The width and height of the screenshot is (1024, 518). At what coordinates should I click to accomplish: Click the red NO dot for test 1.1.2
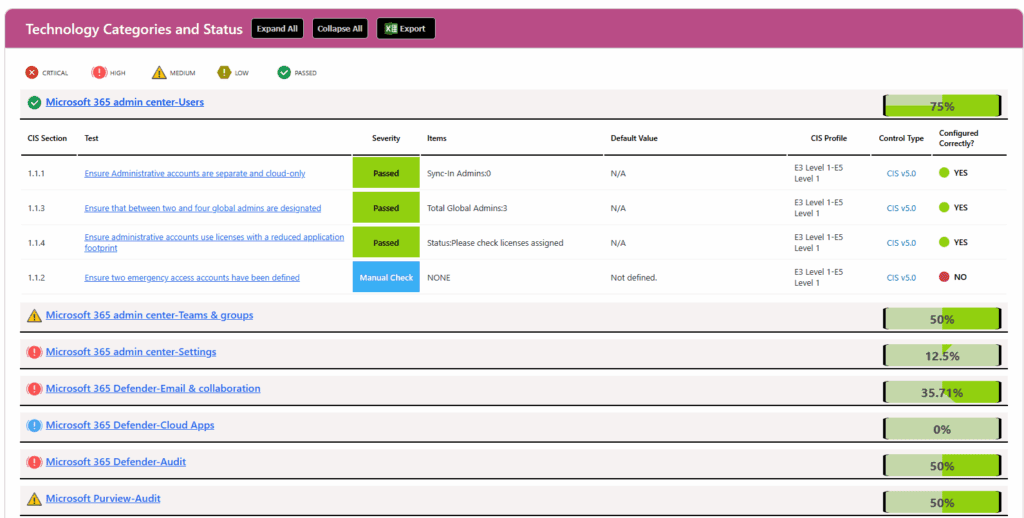click(x=944, y=277)
